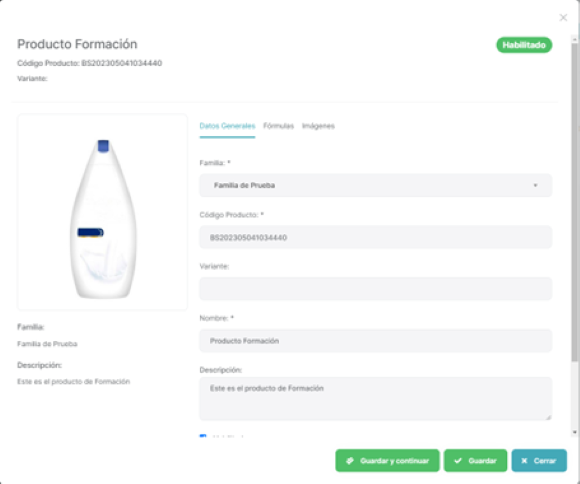Switch to the Fórmulas tab
The width and height of the screenshot is (580, 484).
coord(278,126)
